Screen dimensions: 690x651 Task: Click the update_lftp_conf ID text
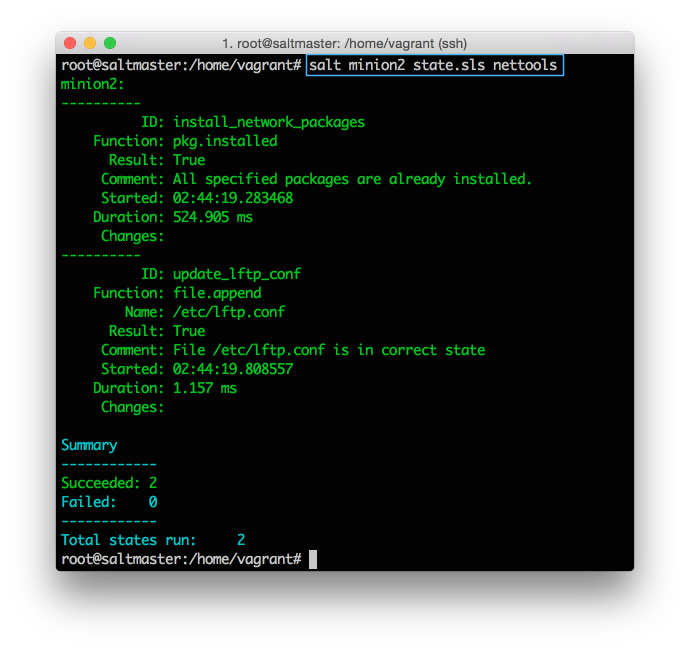tap(236, 274)
